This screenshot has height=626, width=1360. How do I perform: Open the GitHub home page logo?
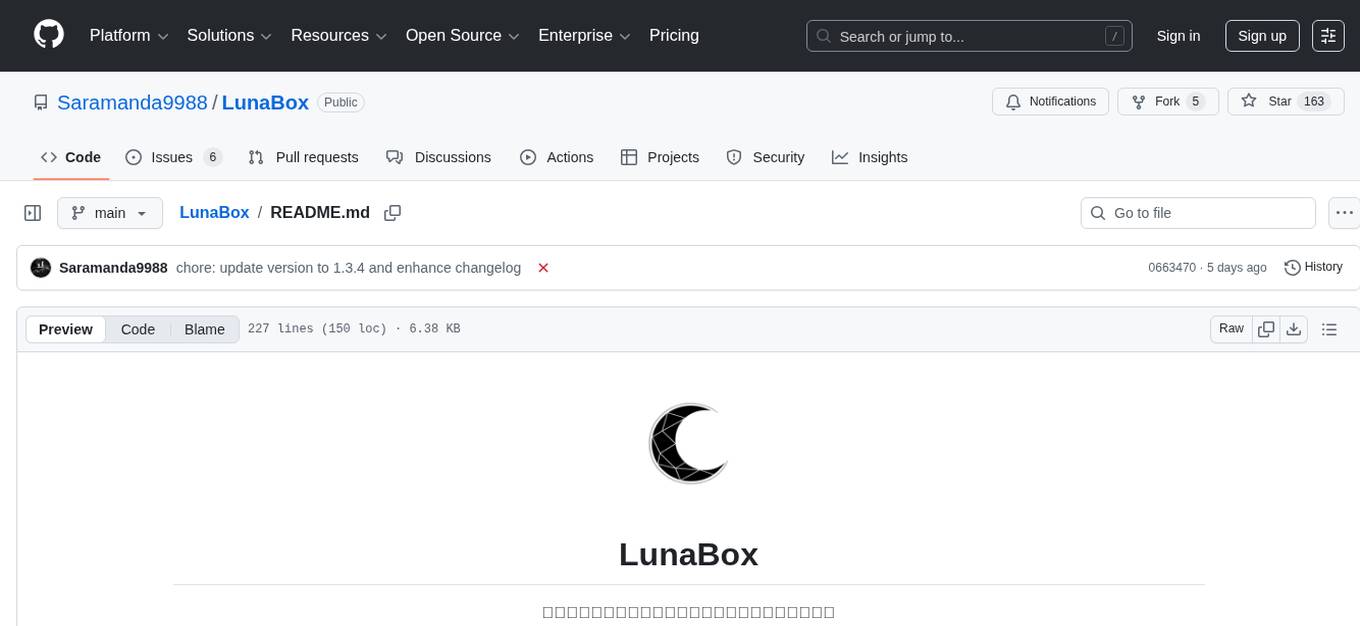tap(48, 35)
